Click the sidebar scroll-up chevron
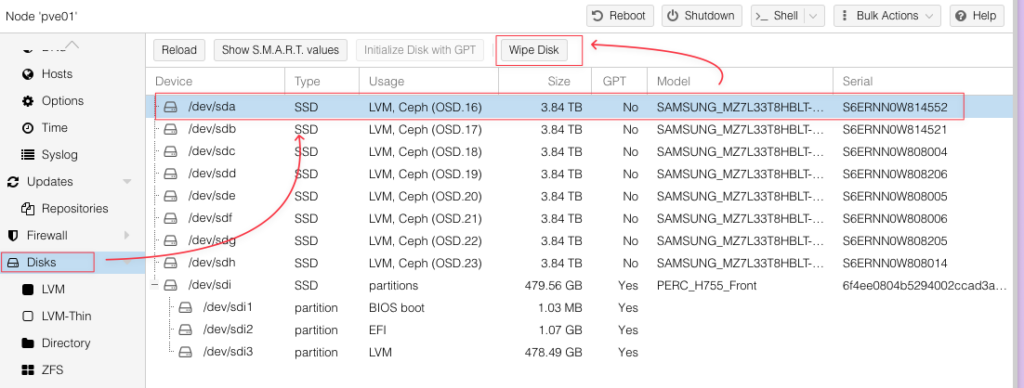Image resolution: width=1024 pixels, height=388 pixels. click(72, 45)
